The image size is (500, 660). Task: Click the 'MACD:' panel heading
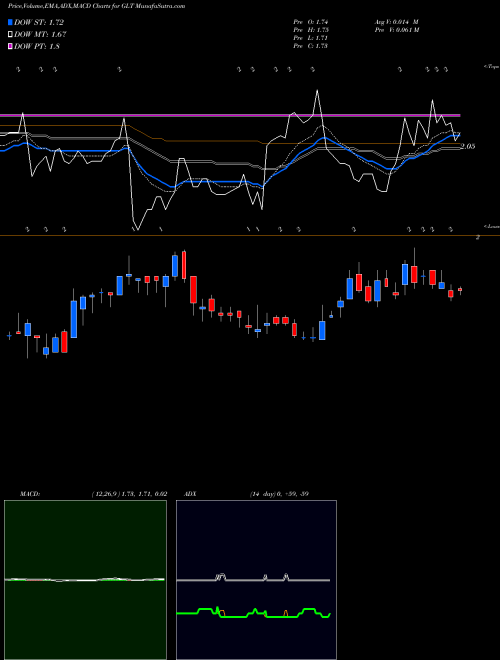point(30,494)
